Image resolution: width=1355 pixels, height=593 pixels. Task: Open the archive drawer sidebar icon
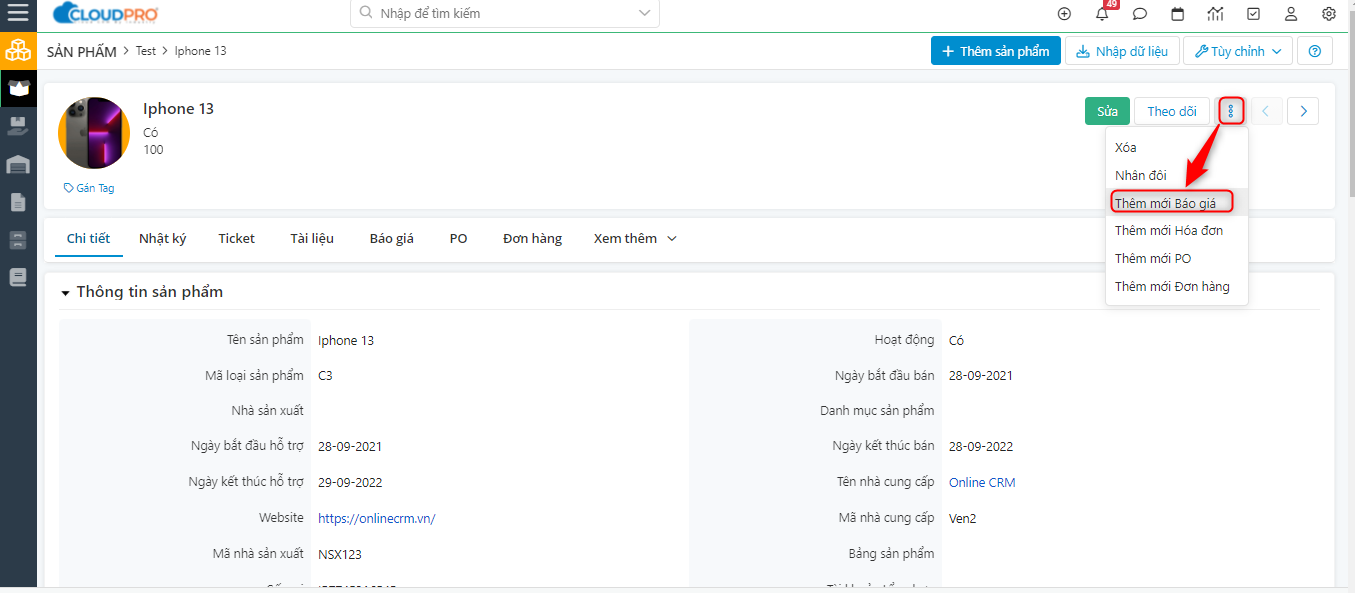[x=18, y=240]
